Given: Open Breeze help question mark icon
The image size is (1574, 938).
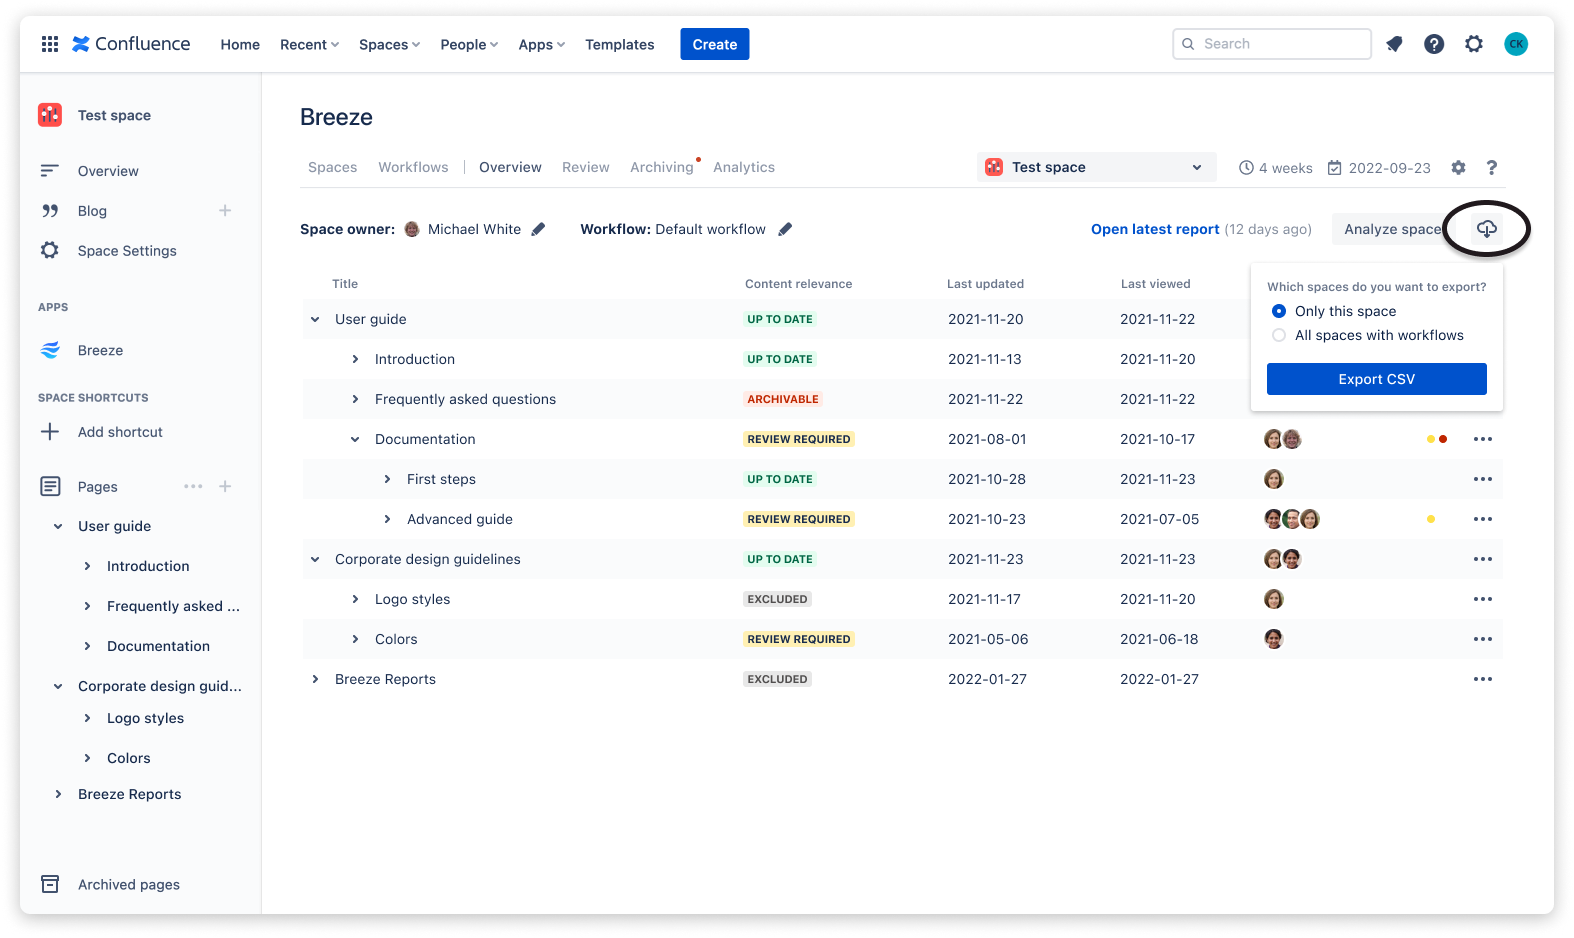Looking at the screenshot, I should (1492, 168).
